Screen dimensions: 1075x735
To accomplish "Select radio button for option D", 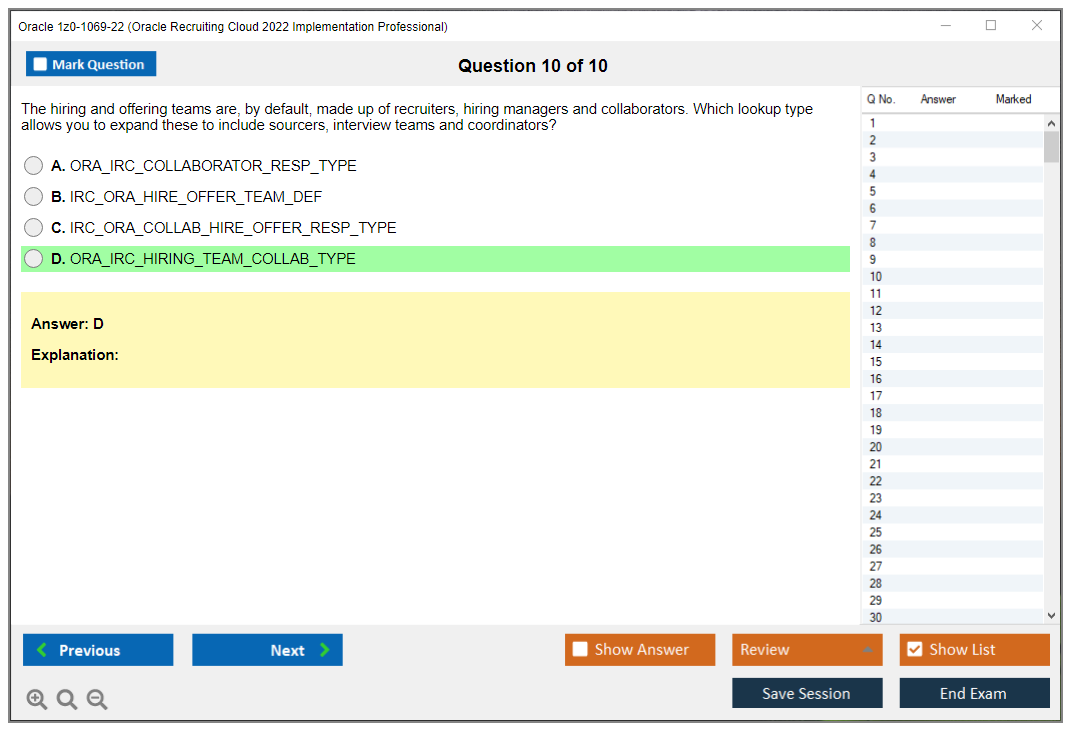I will (33, 258).
